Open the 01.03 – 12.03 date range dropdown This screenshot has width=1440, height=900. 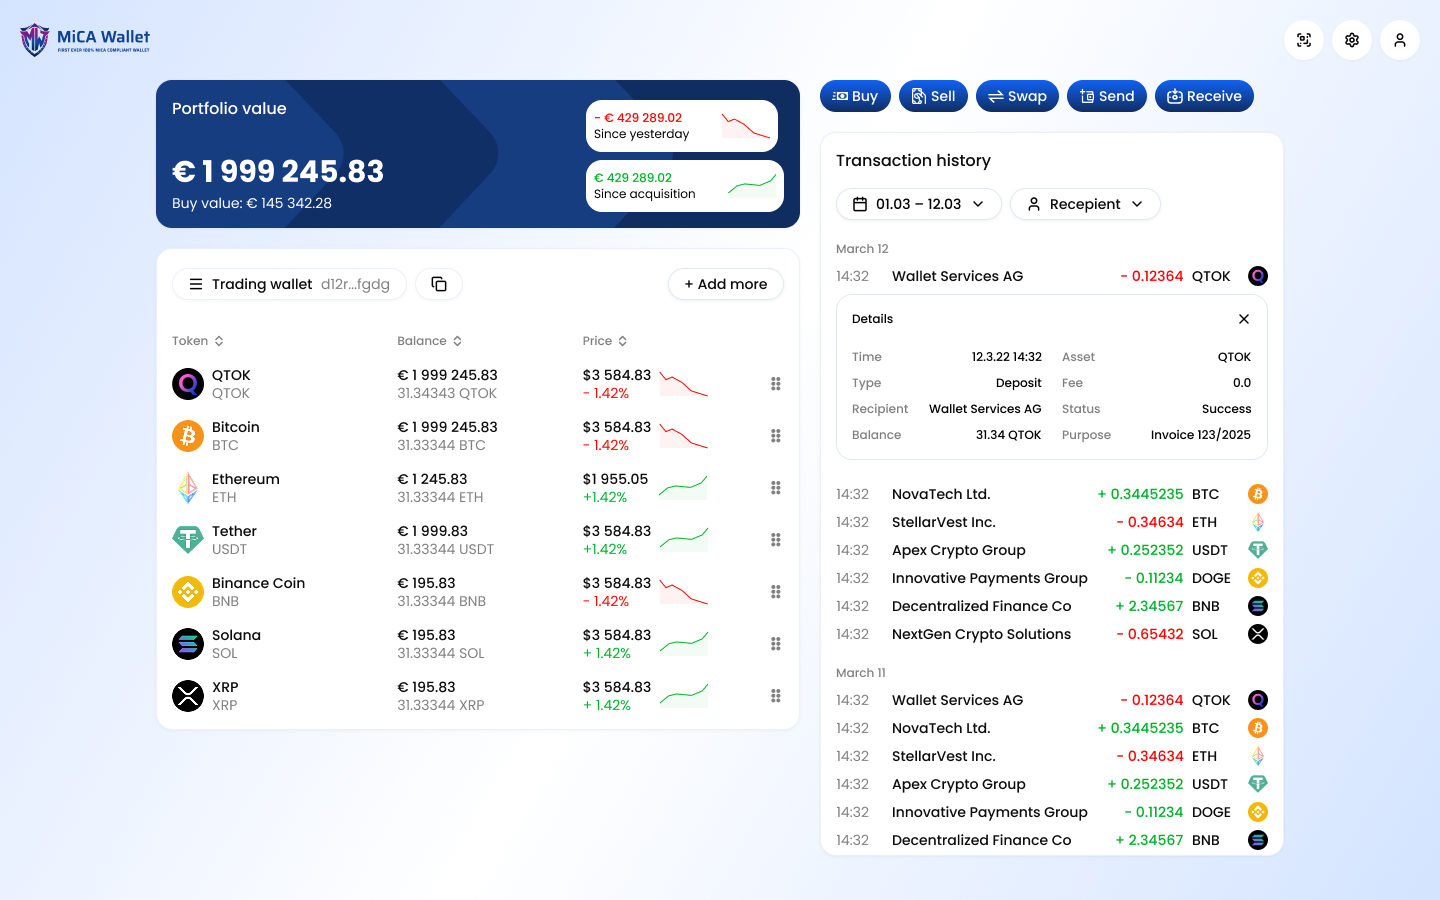point(918,204)
